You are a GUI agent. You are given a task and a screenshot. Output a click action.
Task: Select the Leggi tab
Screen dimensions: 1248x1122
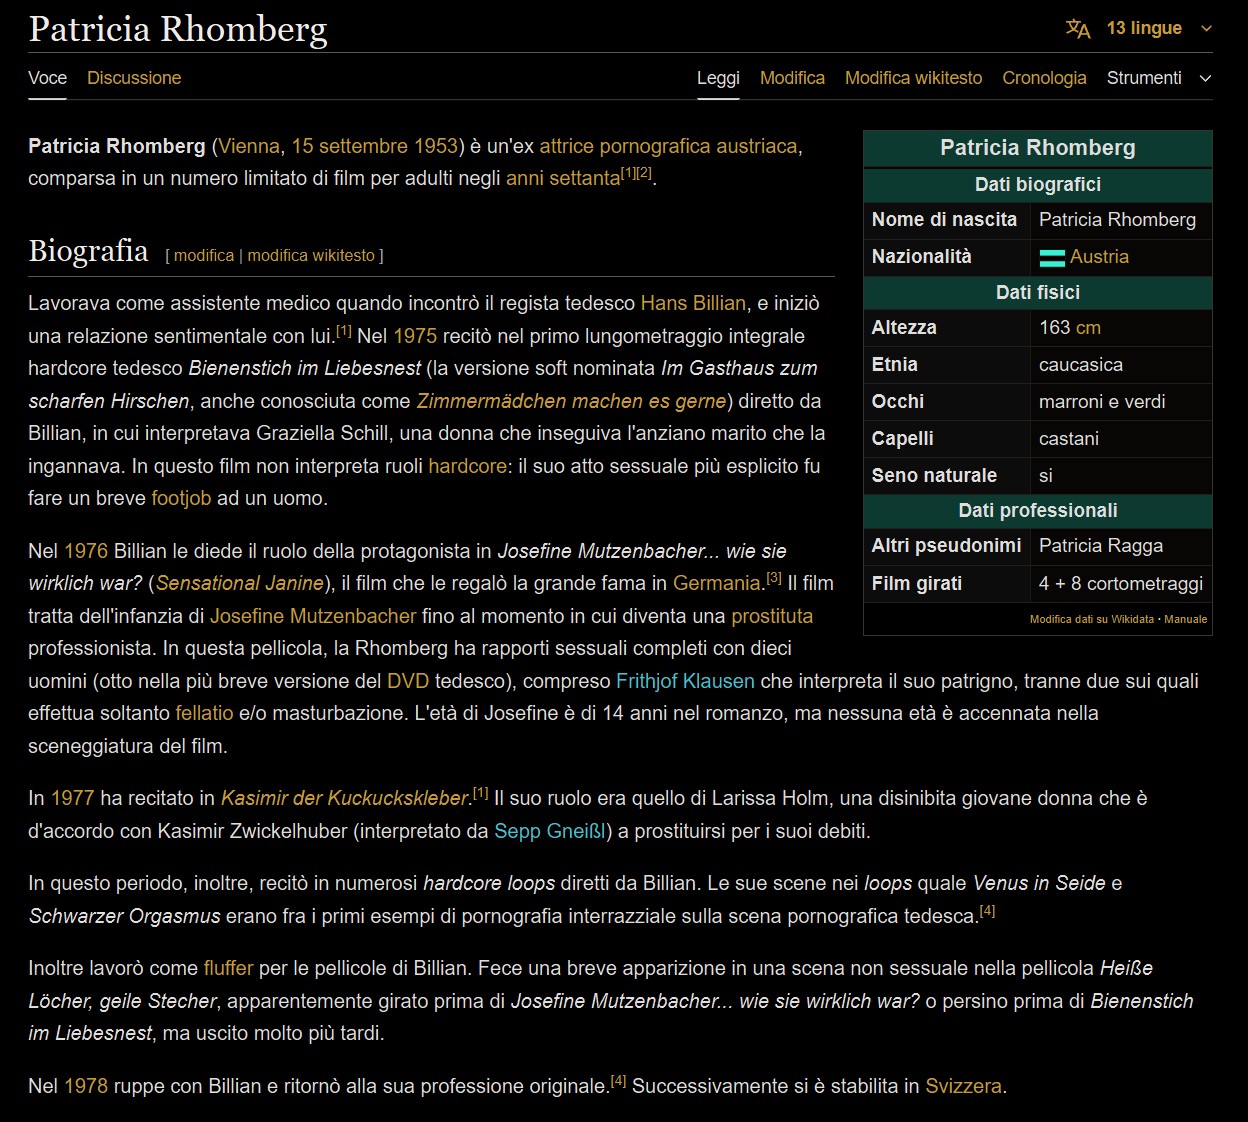coord(718,78)
